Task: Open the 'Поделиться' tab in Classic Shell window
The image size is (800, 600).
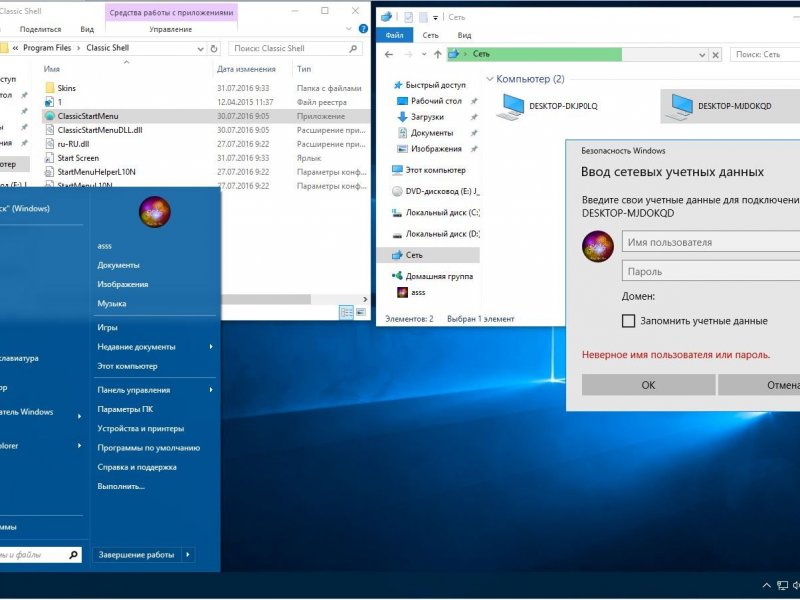Action: pos(40,29)
